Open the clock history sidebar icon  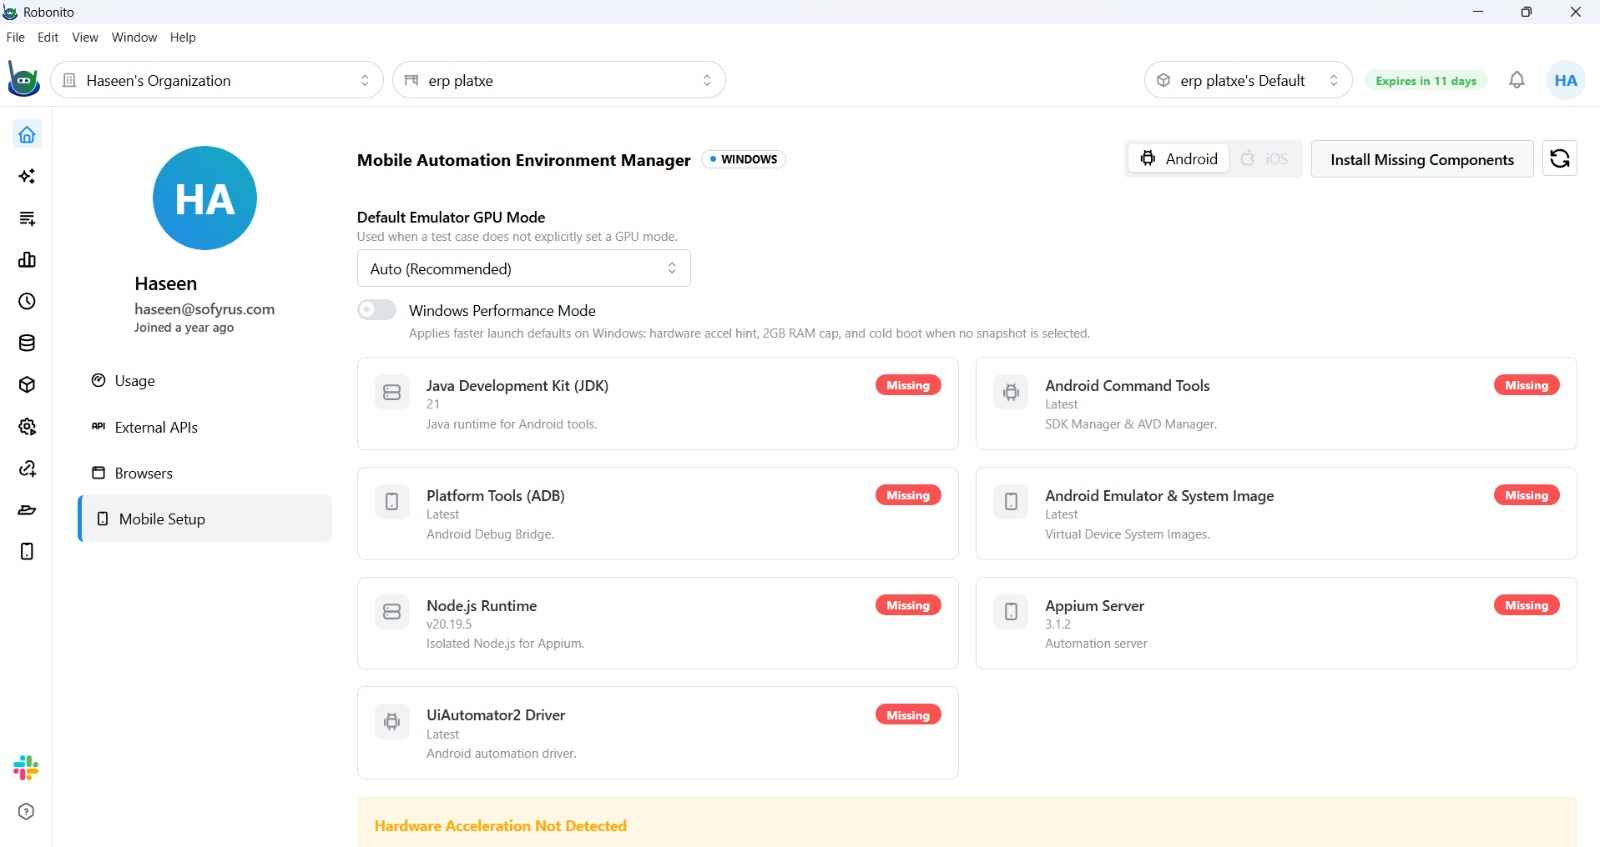point(27,301)
